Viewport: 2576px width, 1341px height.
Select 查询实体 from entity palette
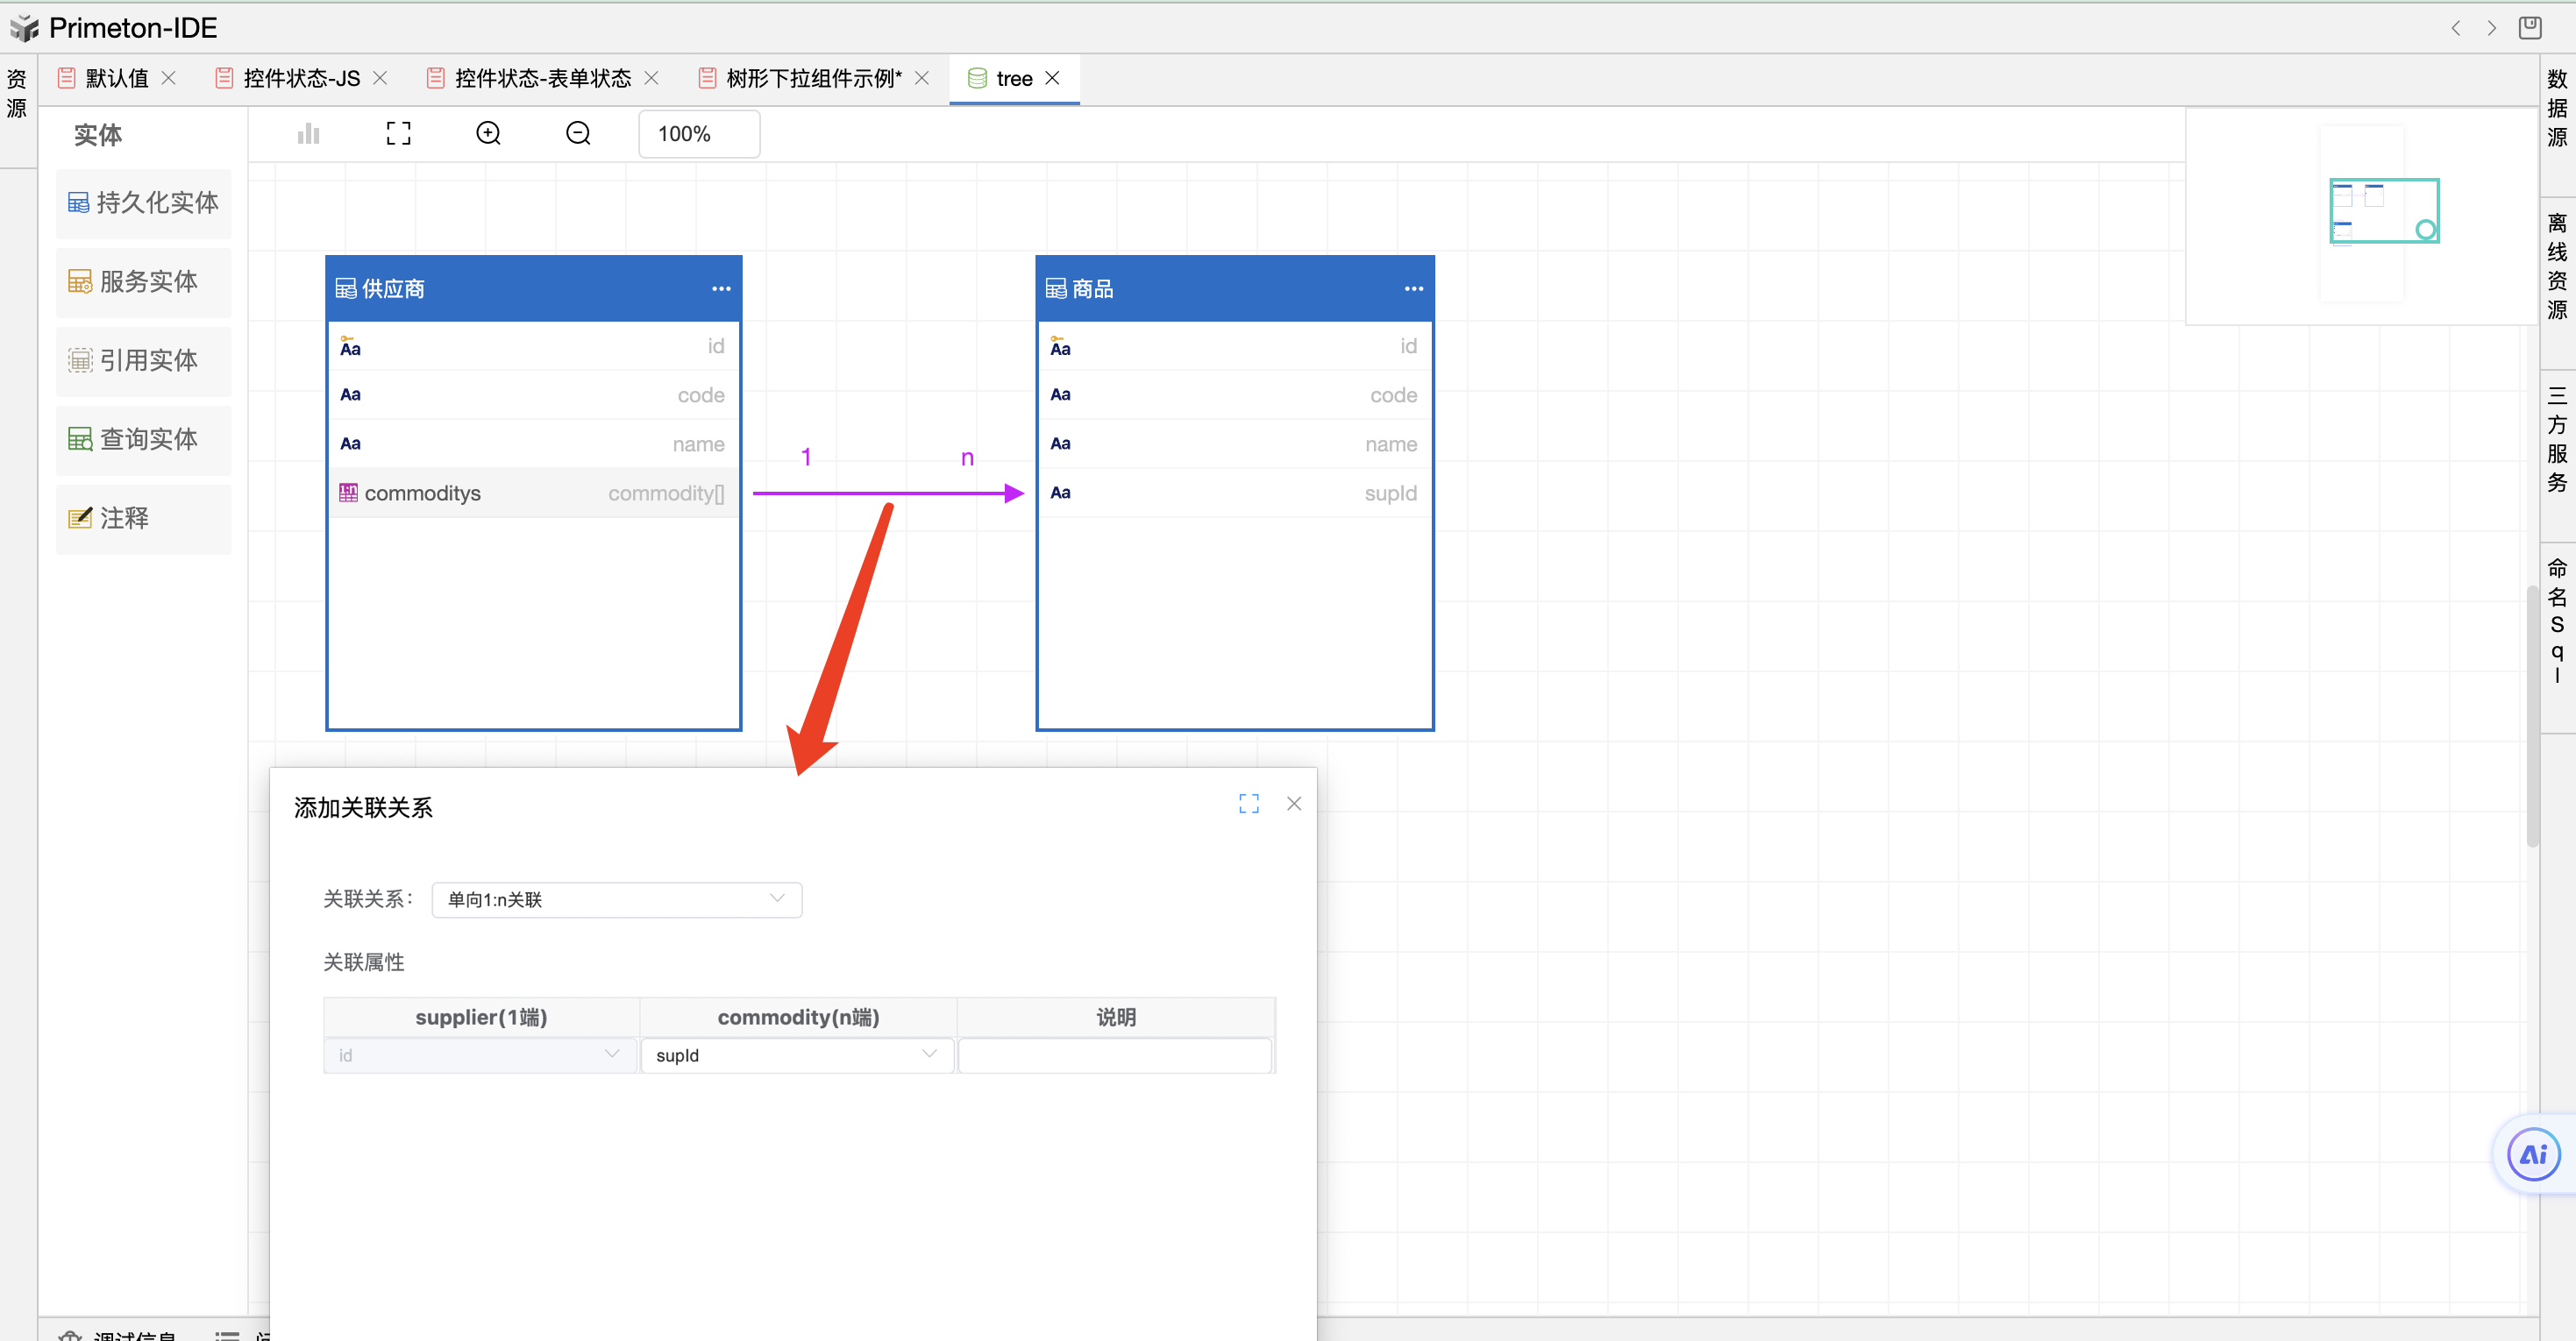(143, 439)
